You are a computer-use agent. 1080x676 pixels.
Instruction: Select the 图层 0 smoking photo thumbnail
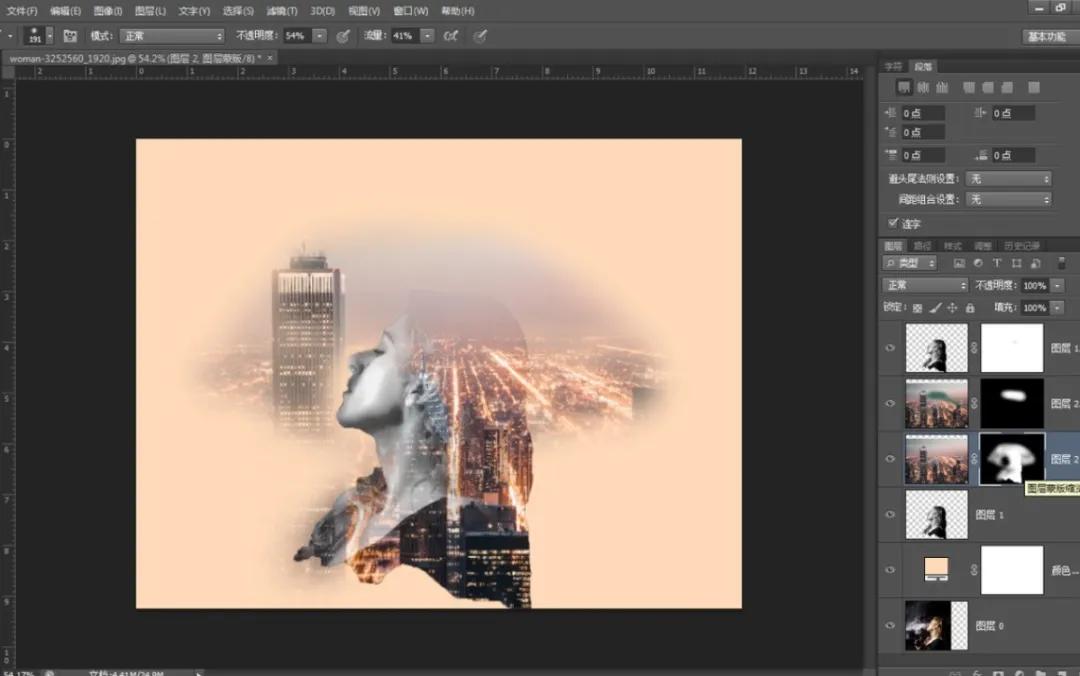pyautogui.click(x=936, y=626)
